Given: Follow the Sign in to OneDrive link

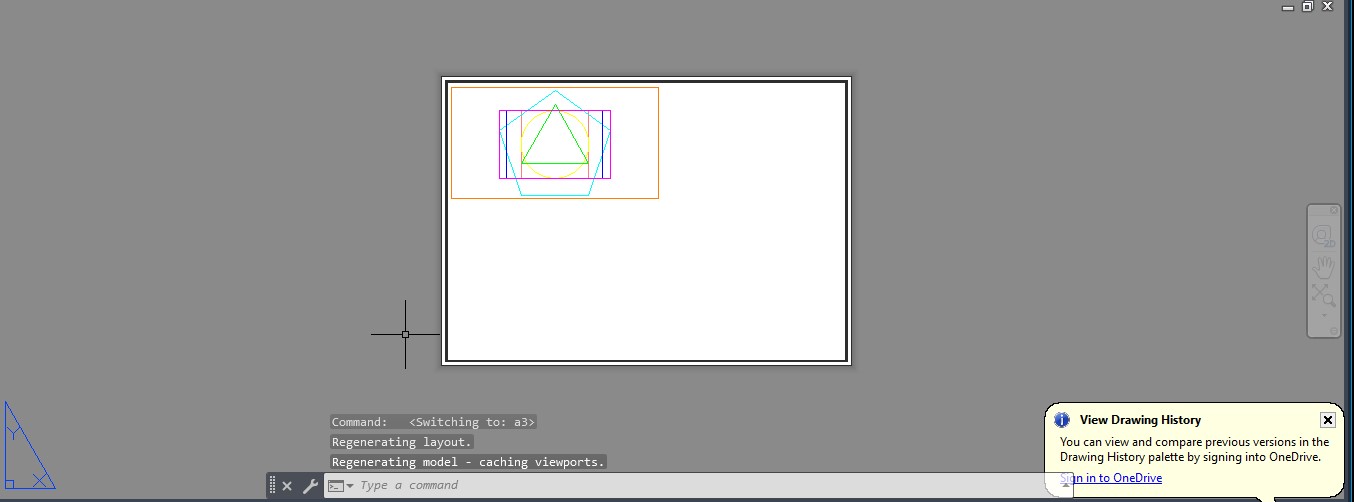Looking at the screenshot, I should coord(1111,478).
